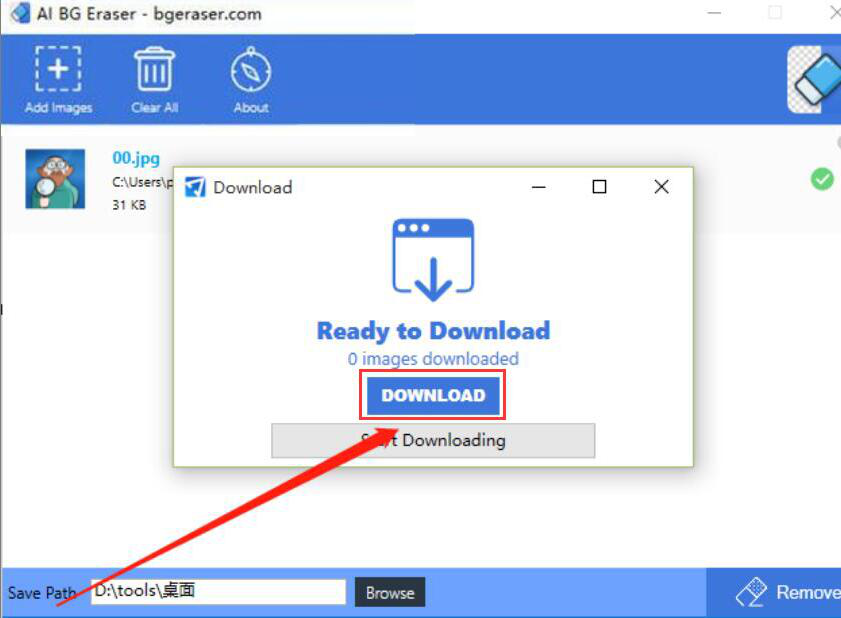Click the Download dialog title icon
Viewport: 841px width, 618px height.
pos(195,187)
